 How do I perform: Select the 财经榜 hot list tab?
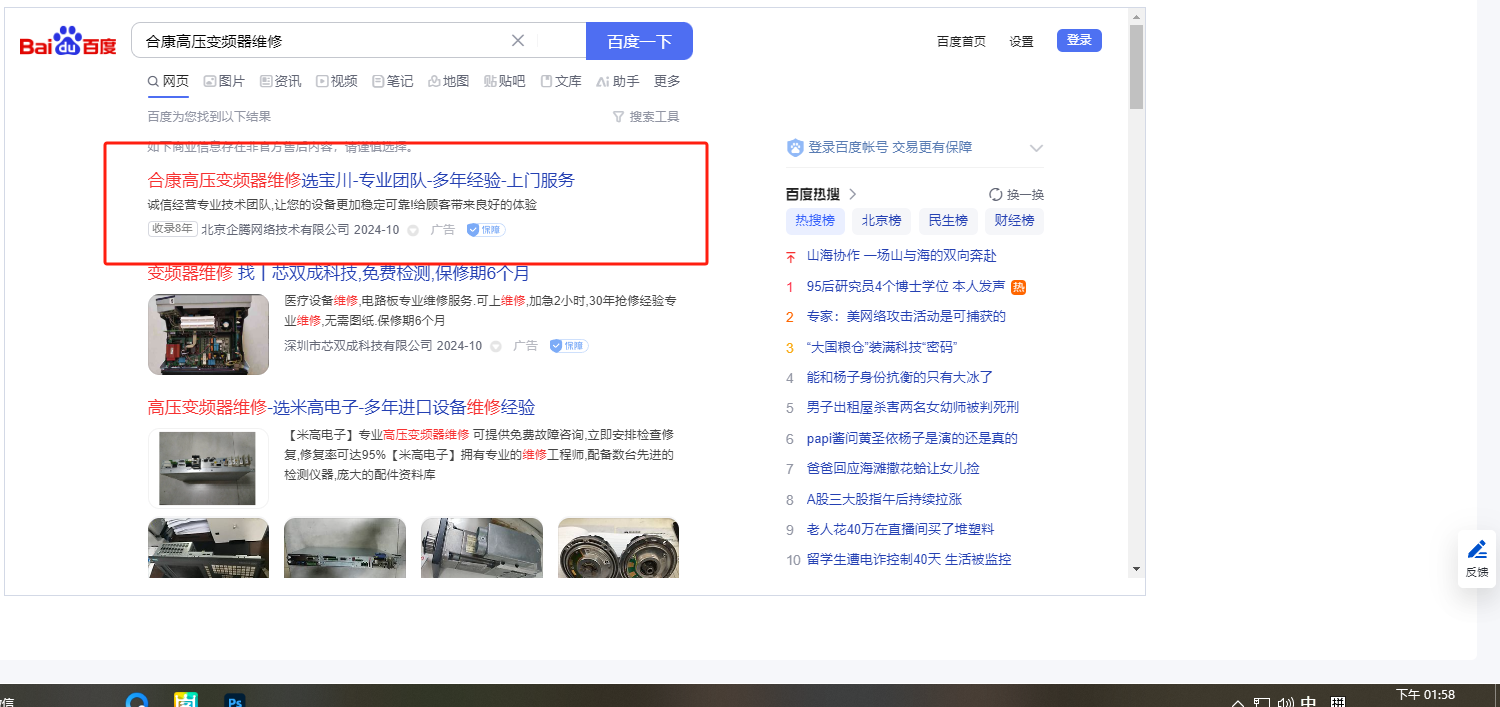pos(1014,221)
